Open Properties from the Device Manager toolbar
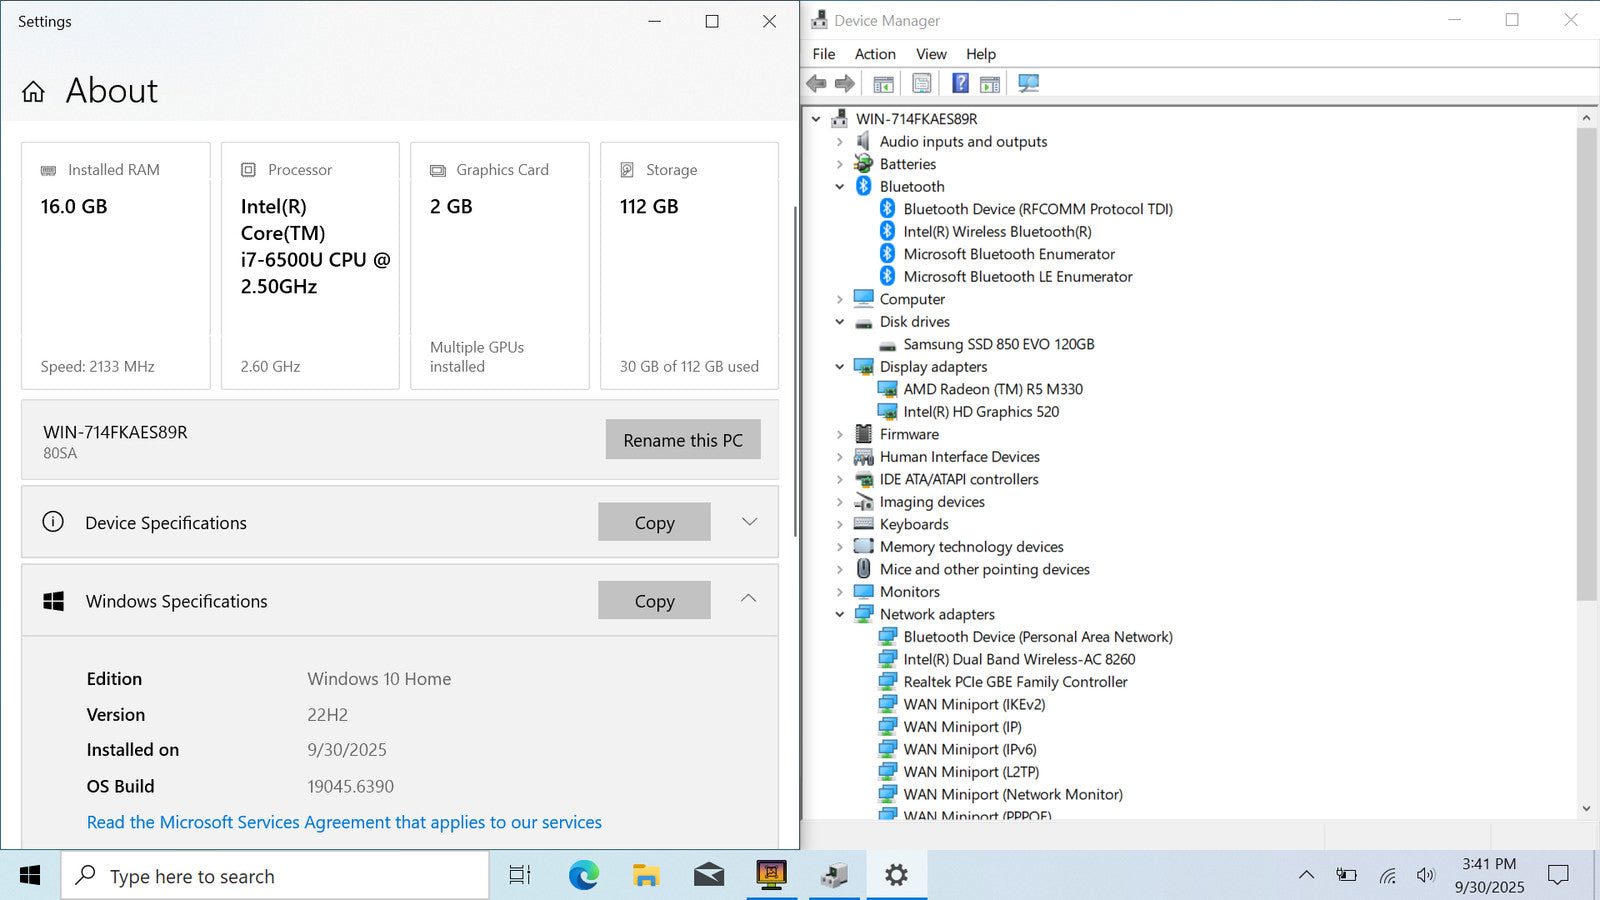Screen dimensions: 1600x900 click(x=922, y=84)
